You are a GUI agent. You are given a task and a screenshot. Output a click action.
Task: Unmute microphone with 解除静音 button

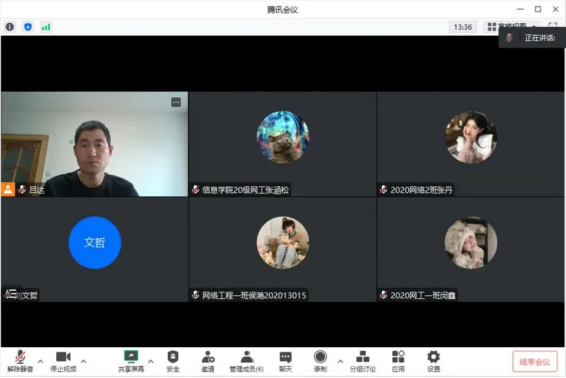[x=20, y=361]
